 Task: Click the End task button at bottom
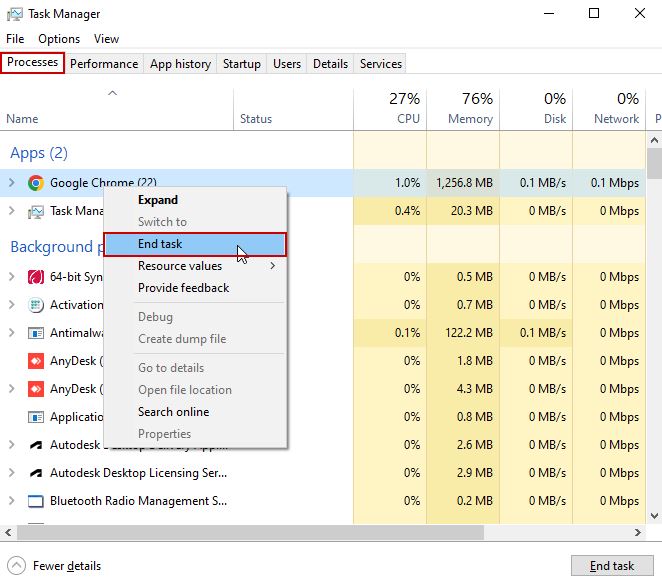pyautogui.click(x=612, y=566)
